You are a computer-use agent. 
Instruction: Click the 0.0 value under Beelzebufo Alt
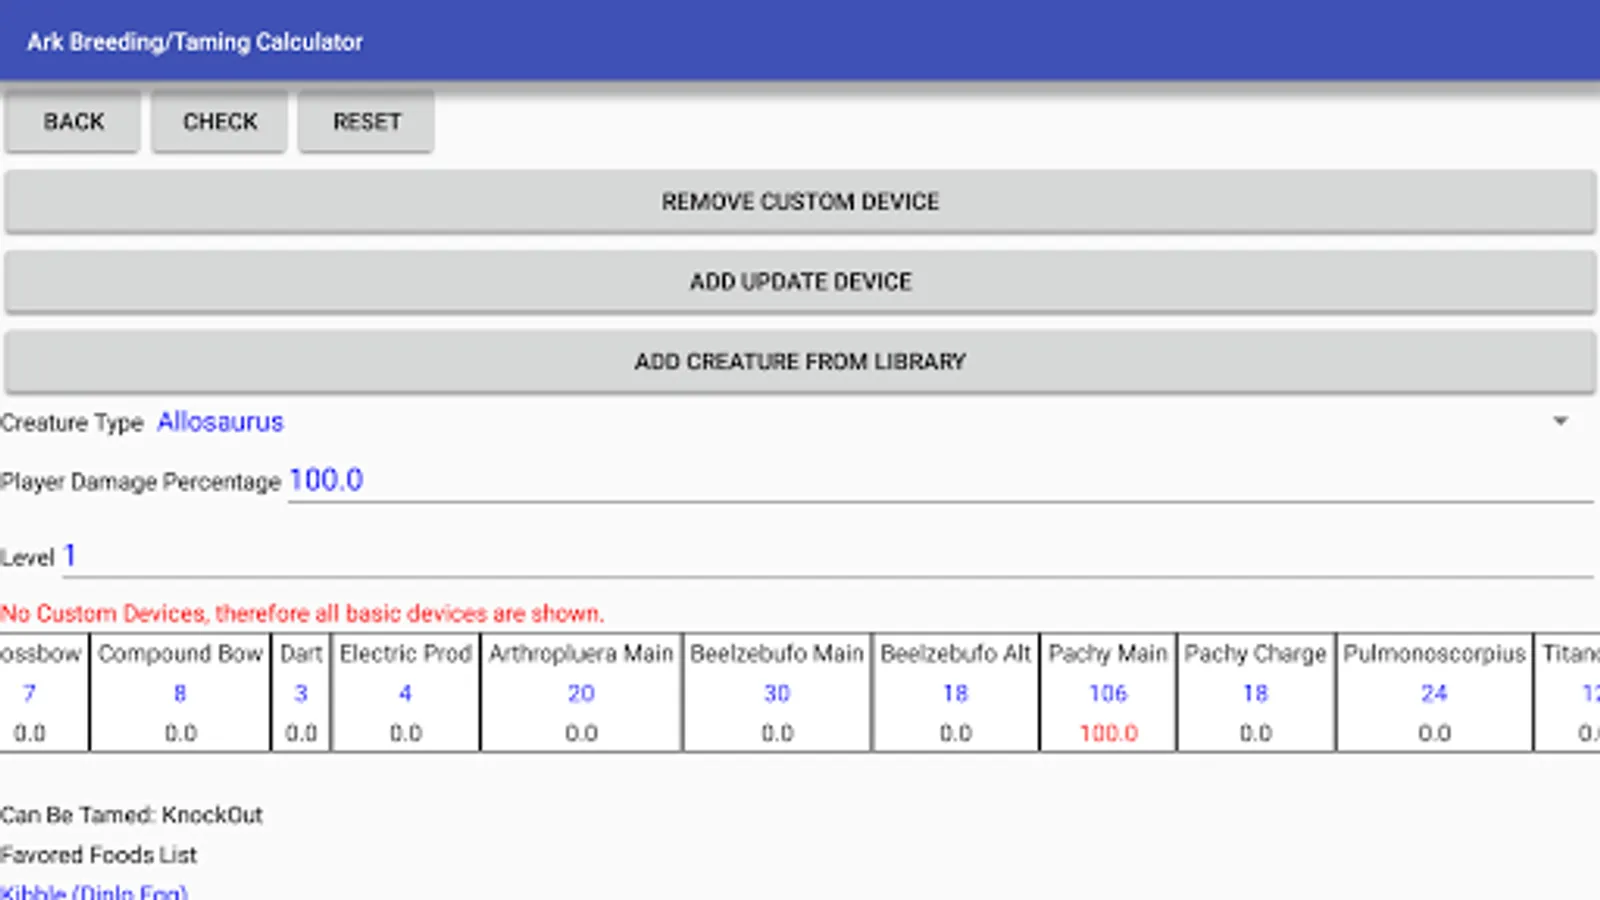tap(955, 733)
